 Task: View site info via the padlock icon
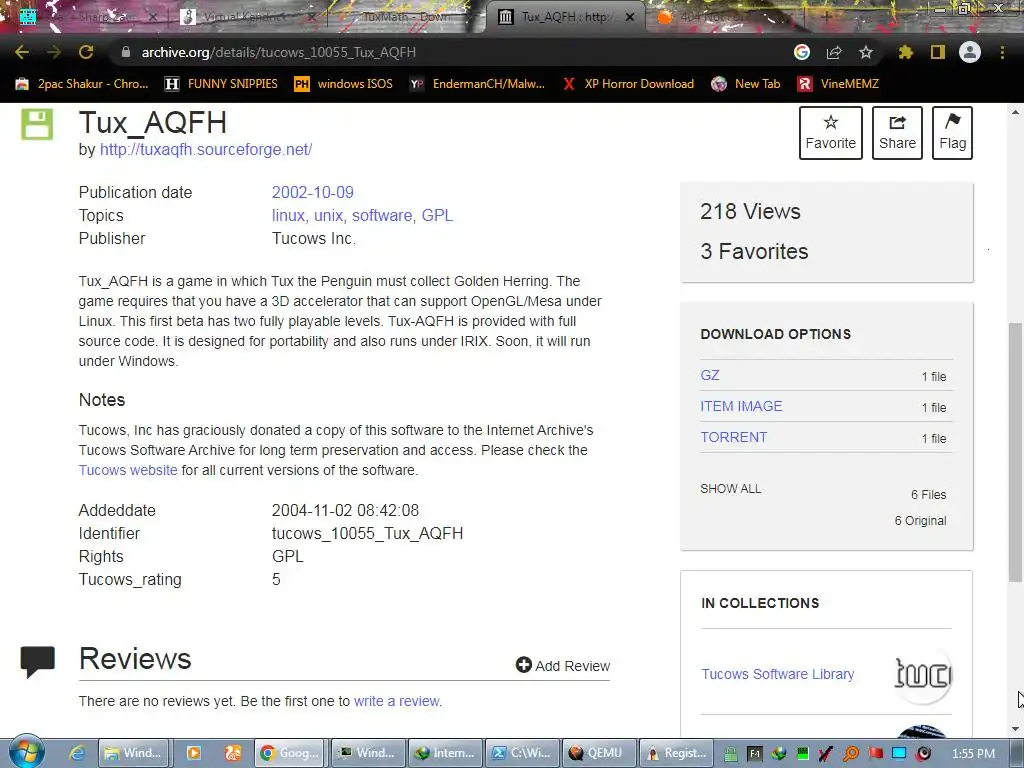tap(126, 52)
